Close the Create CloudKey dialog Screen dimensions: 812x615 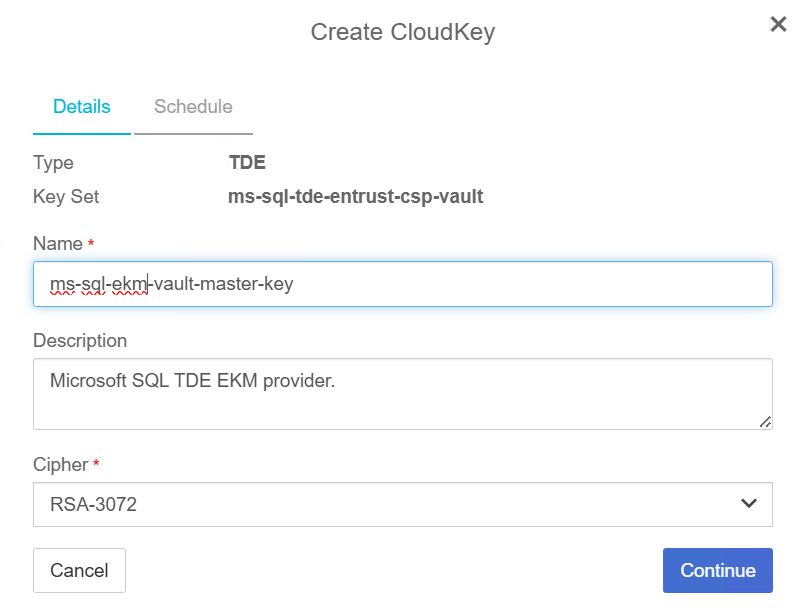[778, 24]
